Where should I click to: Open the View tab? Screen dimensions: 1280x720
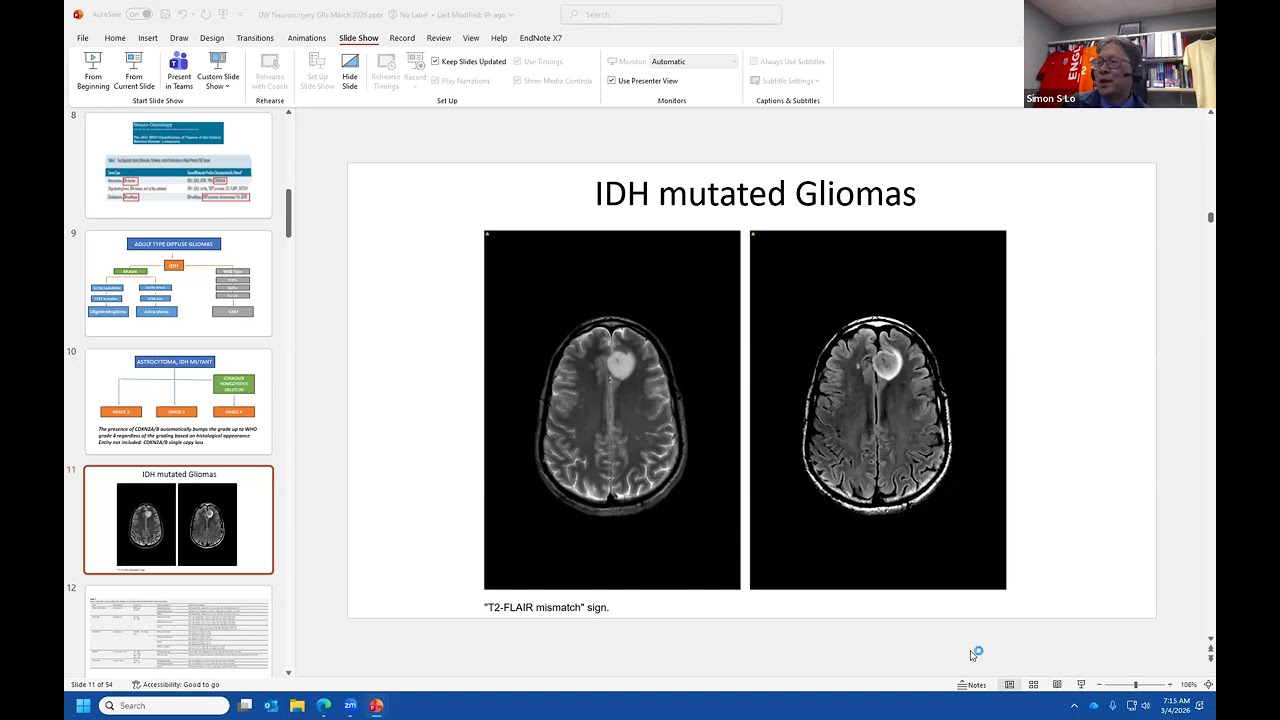(471, 38)
